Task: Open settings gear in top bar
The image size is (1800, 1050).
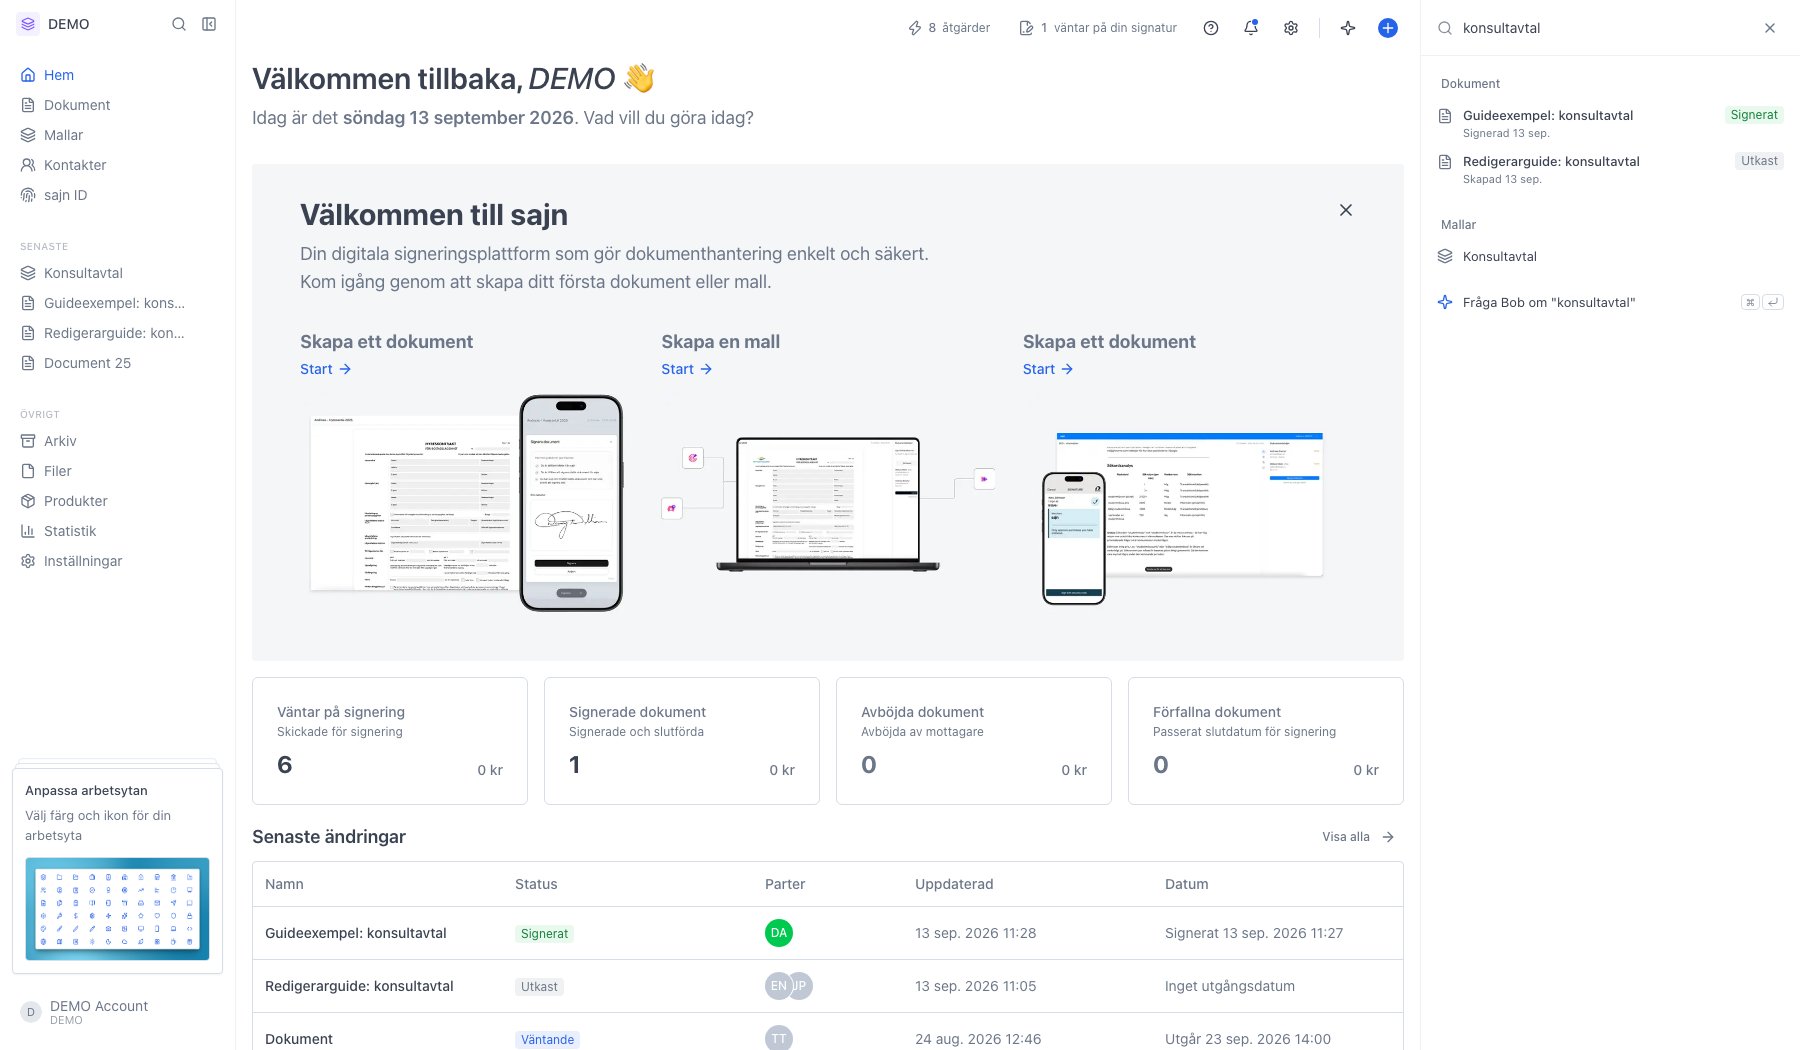Action: coord(1291,28)
